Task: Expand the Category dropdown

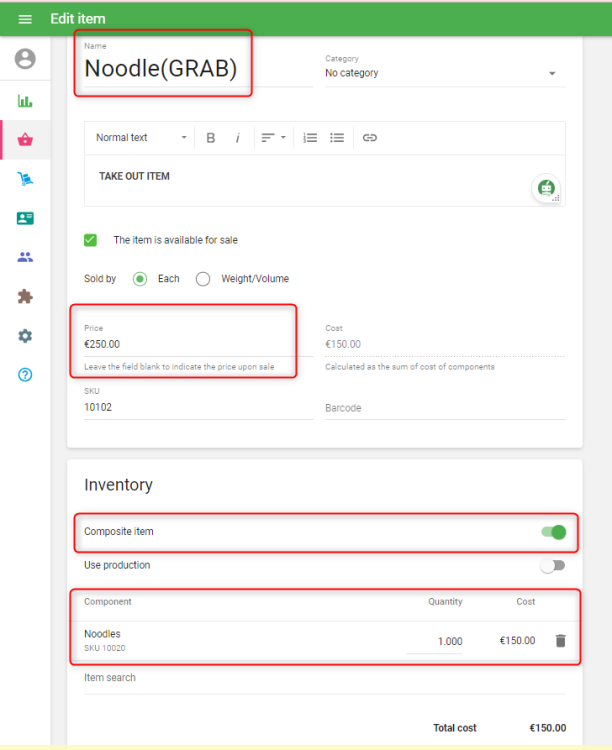Action: (551, 74)
